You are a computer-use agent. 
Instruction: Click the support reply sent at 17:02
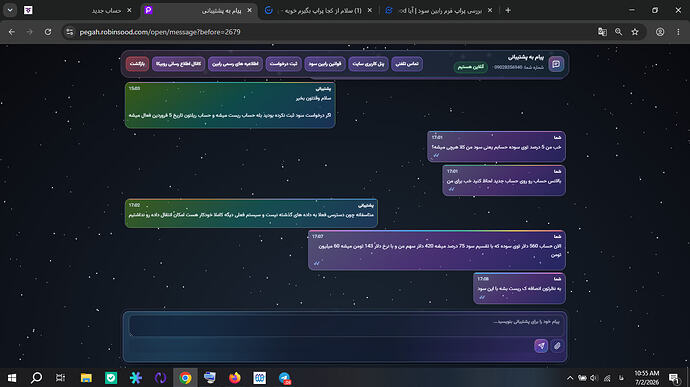pos(251,213)
